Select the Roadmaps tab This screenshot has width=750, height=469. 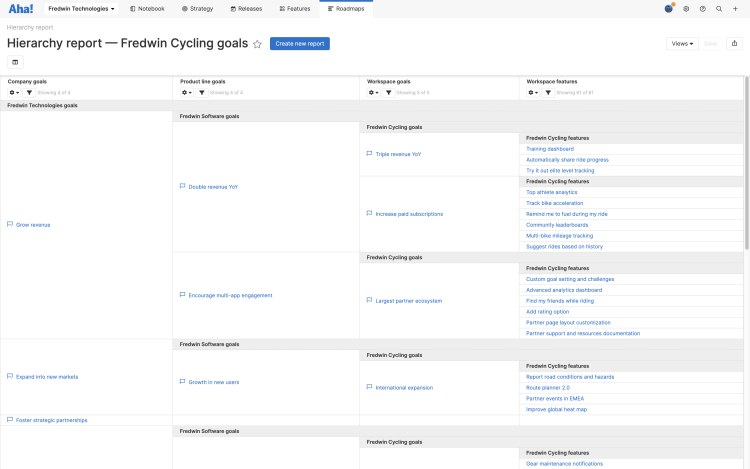tap(346, 9)
